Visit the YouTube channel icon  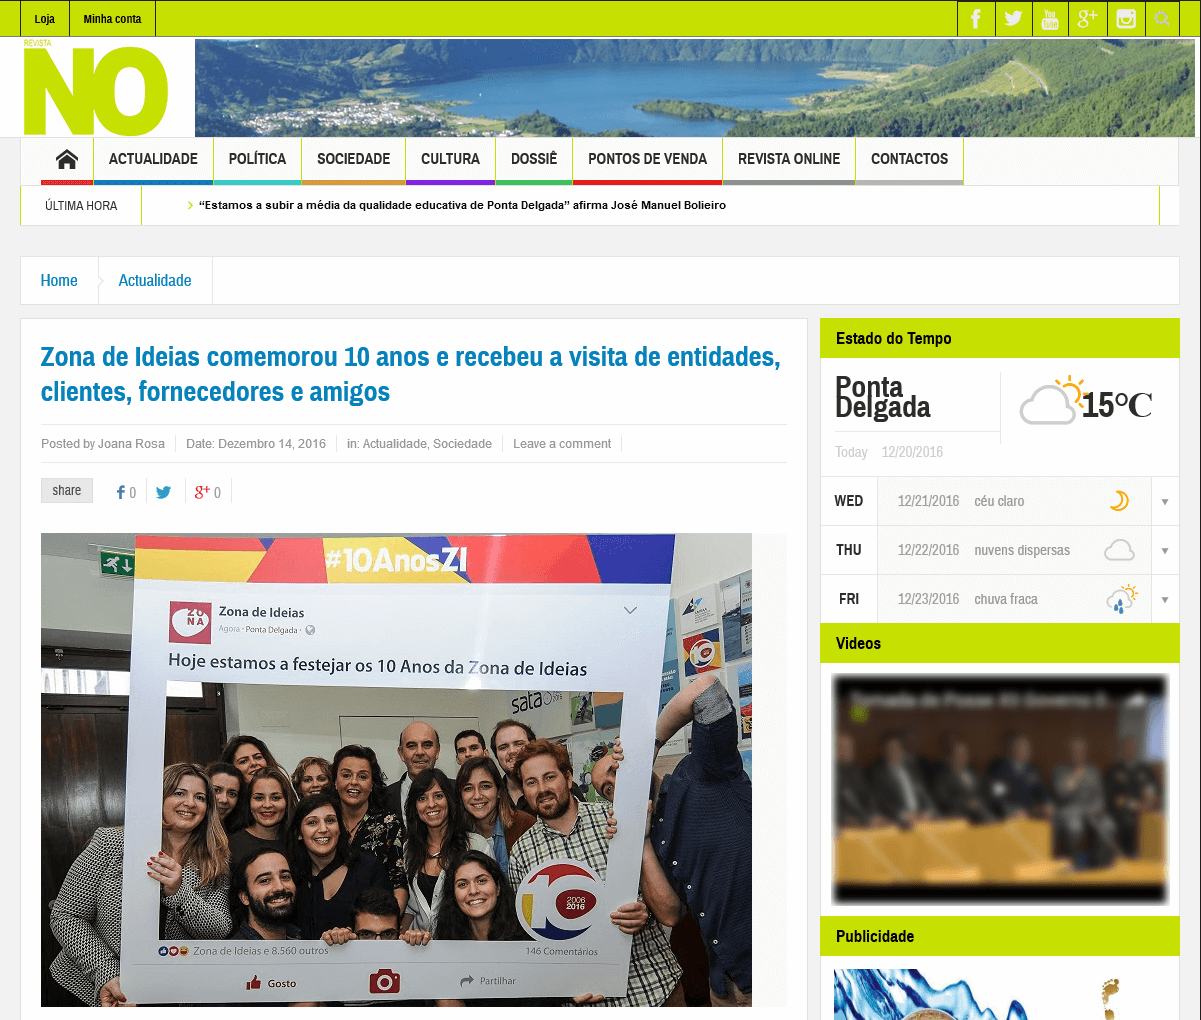click(x=1050, y=19)
